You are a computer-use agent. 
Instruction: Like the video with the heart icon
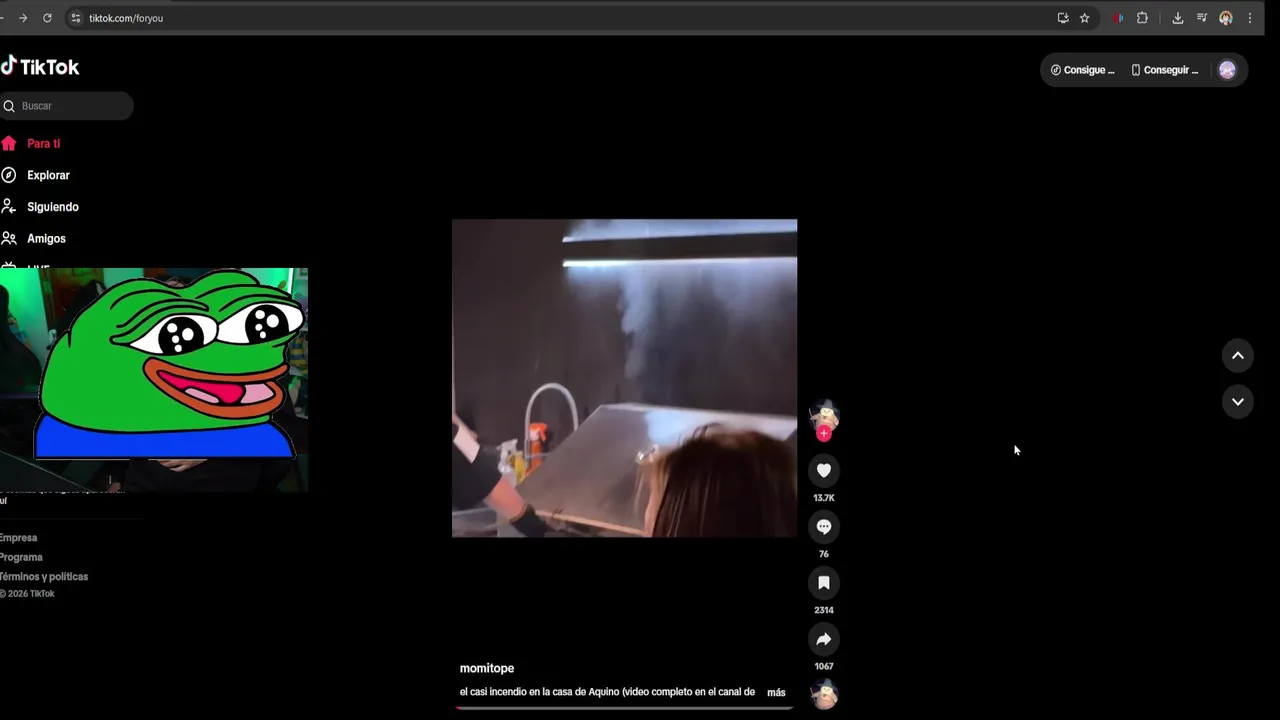(824, 471)
